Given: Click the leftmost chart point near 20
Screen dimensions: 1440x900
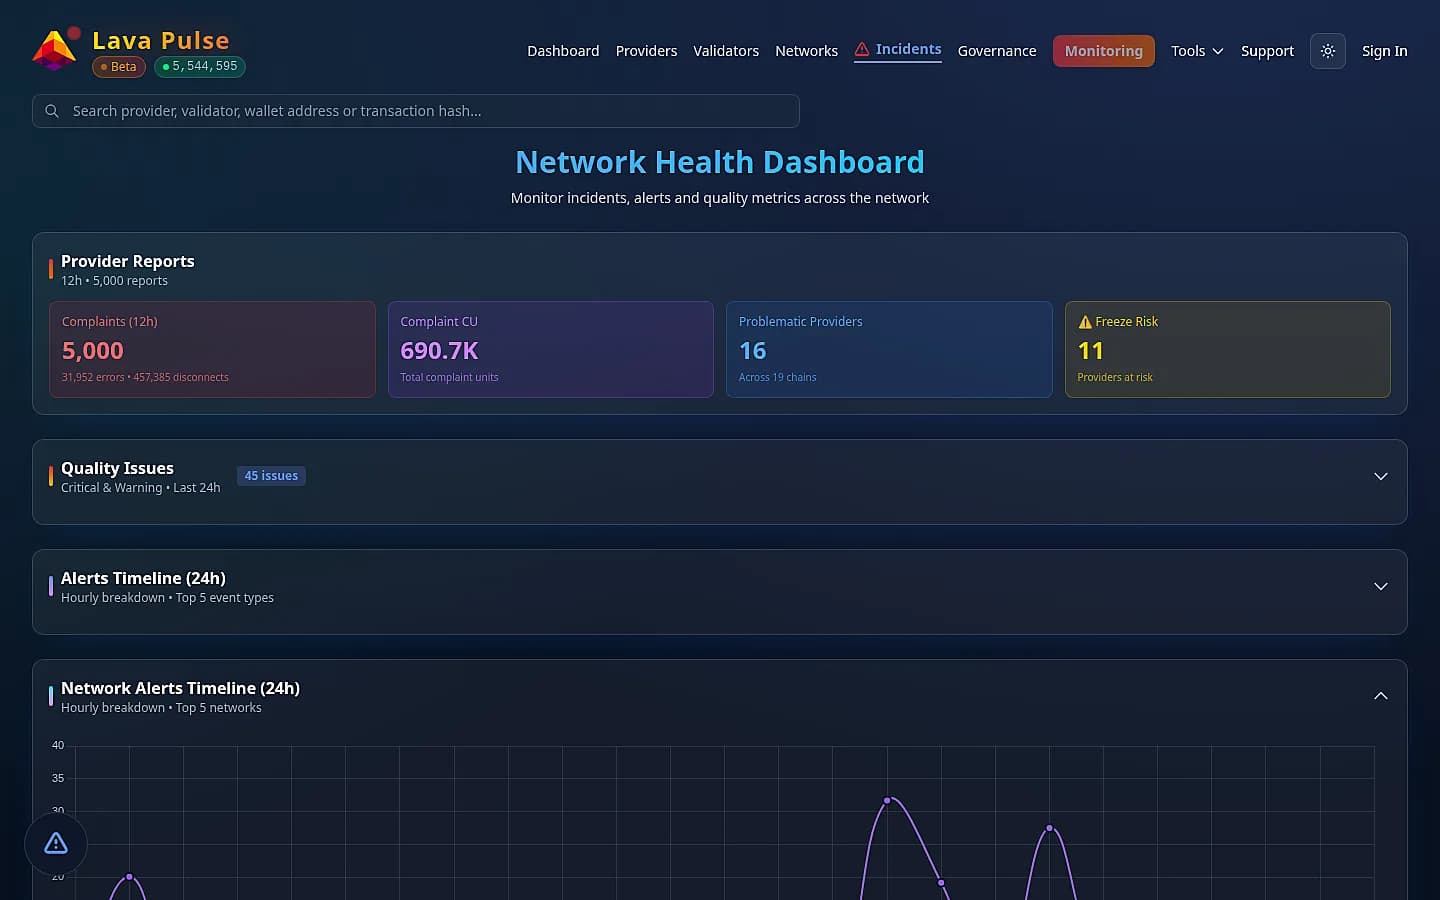Looking at the screenshot, I should point(129,876).
